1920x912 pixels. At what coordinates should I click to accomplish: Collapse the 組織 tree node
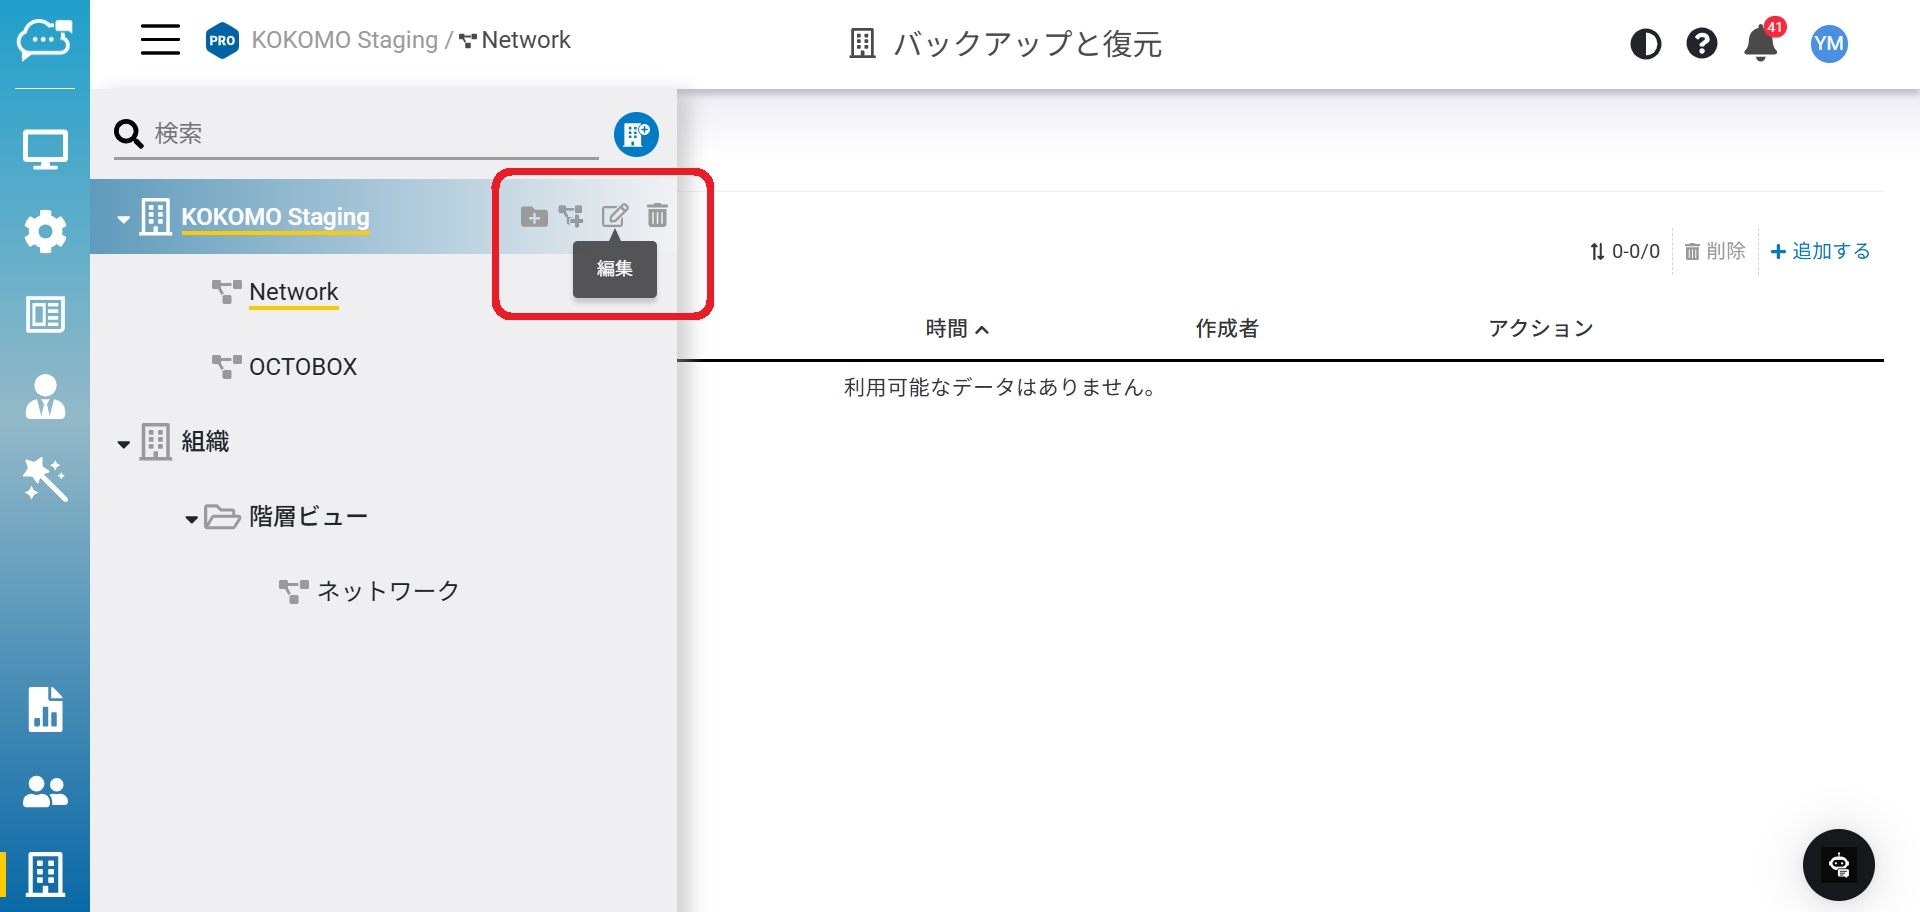tap(123, 444)
